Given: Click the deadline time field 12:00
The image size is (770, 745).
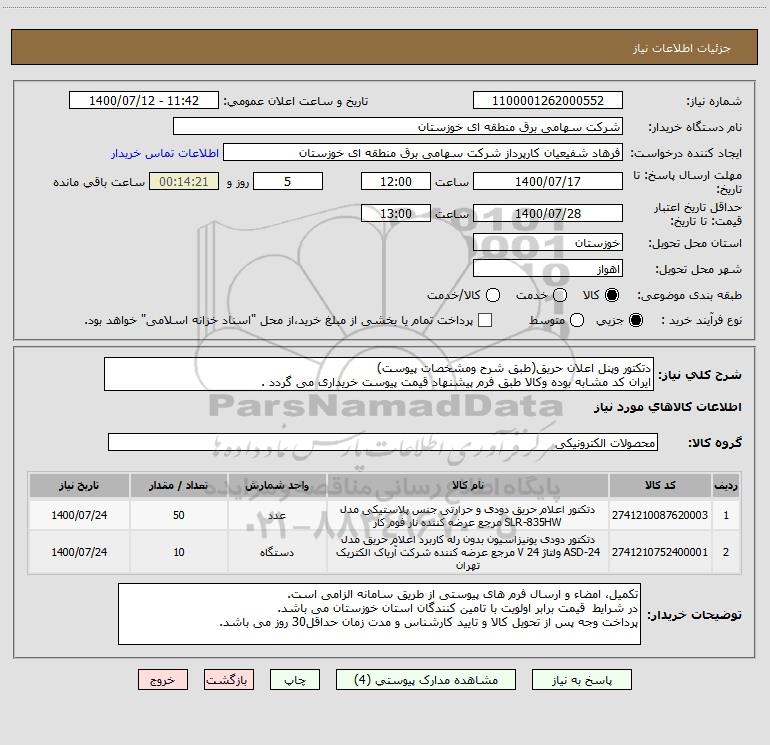Looking at the screenshot, I should [396, 181].
